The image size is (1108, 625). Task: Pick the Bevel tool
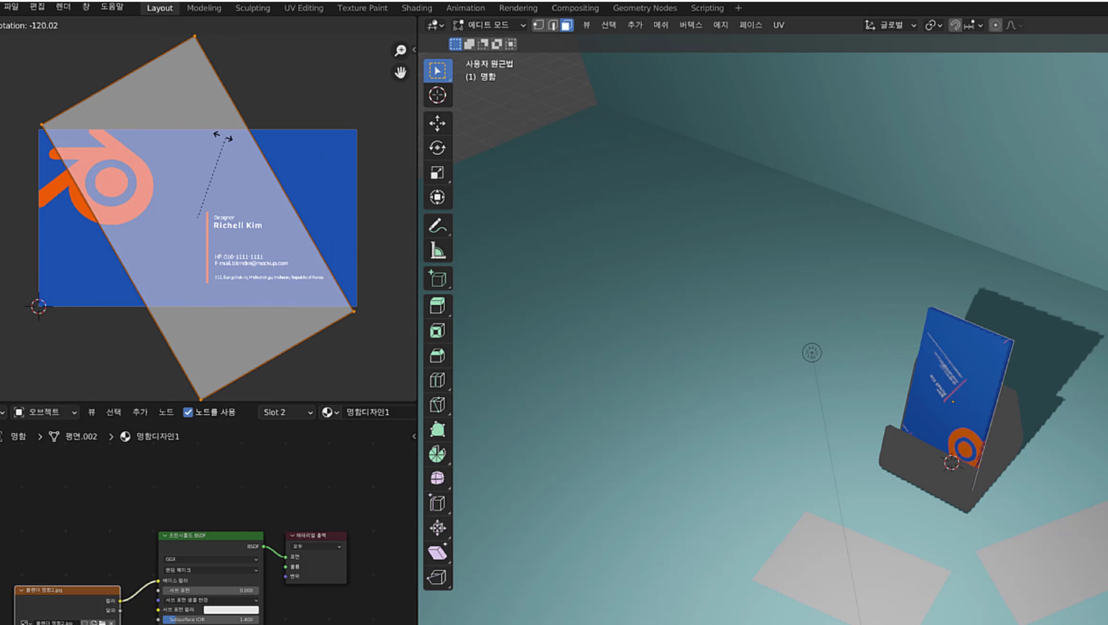(x=437, y=356)
